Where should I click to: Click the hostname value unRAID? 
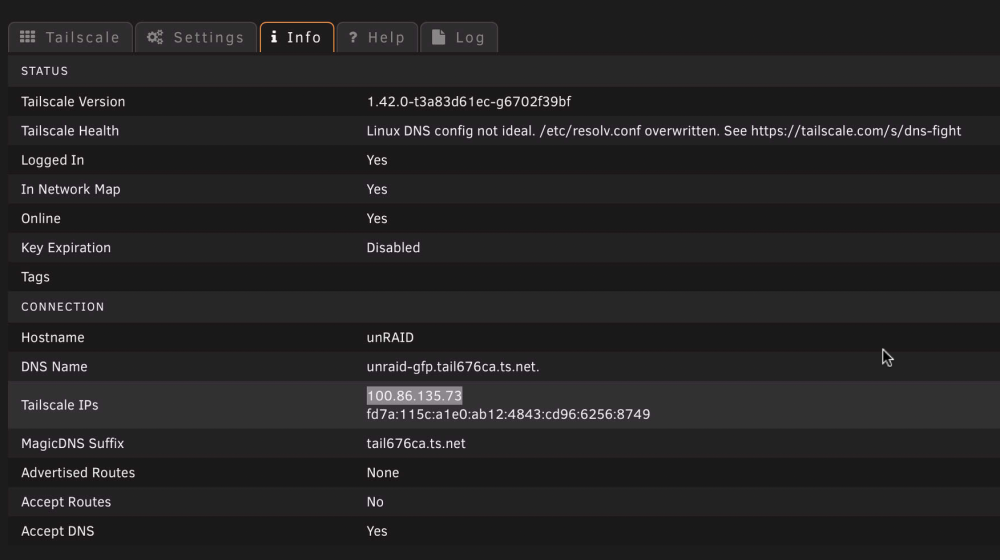coord(390,337)
